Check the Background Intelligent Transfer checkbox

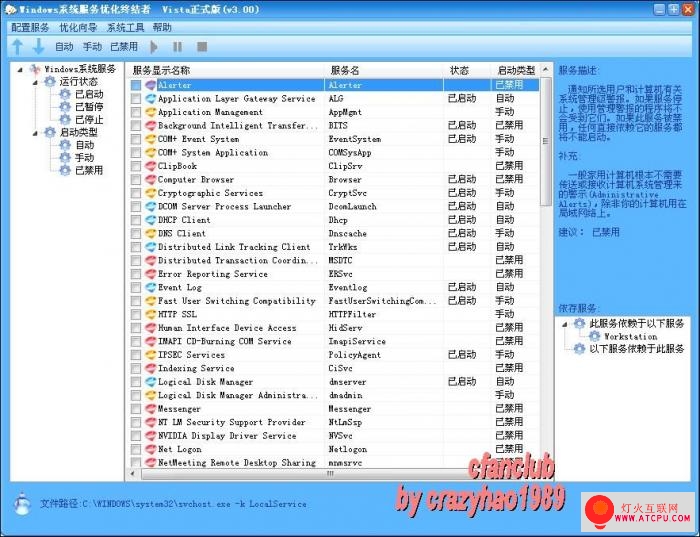pos(136,125)
